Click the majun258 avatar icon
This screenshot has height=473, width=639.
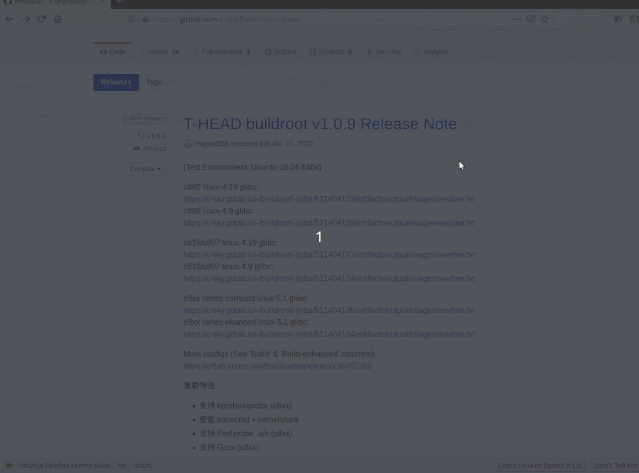(x=188, y=144)
